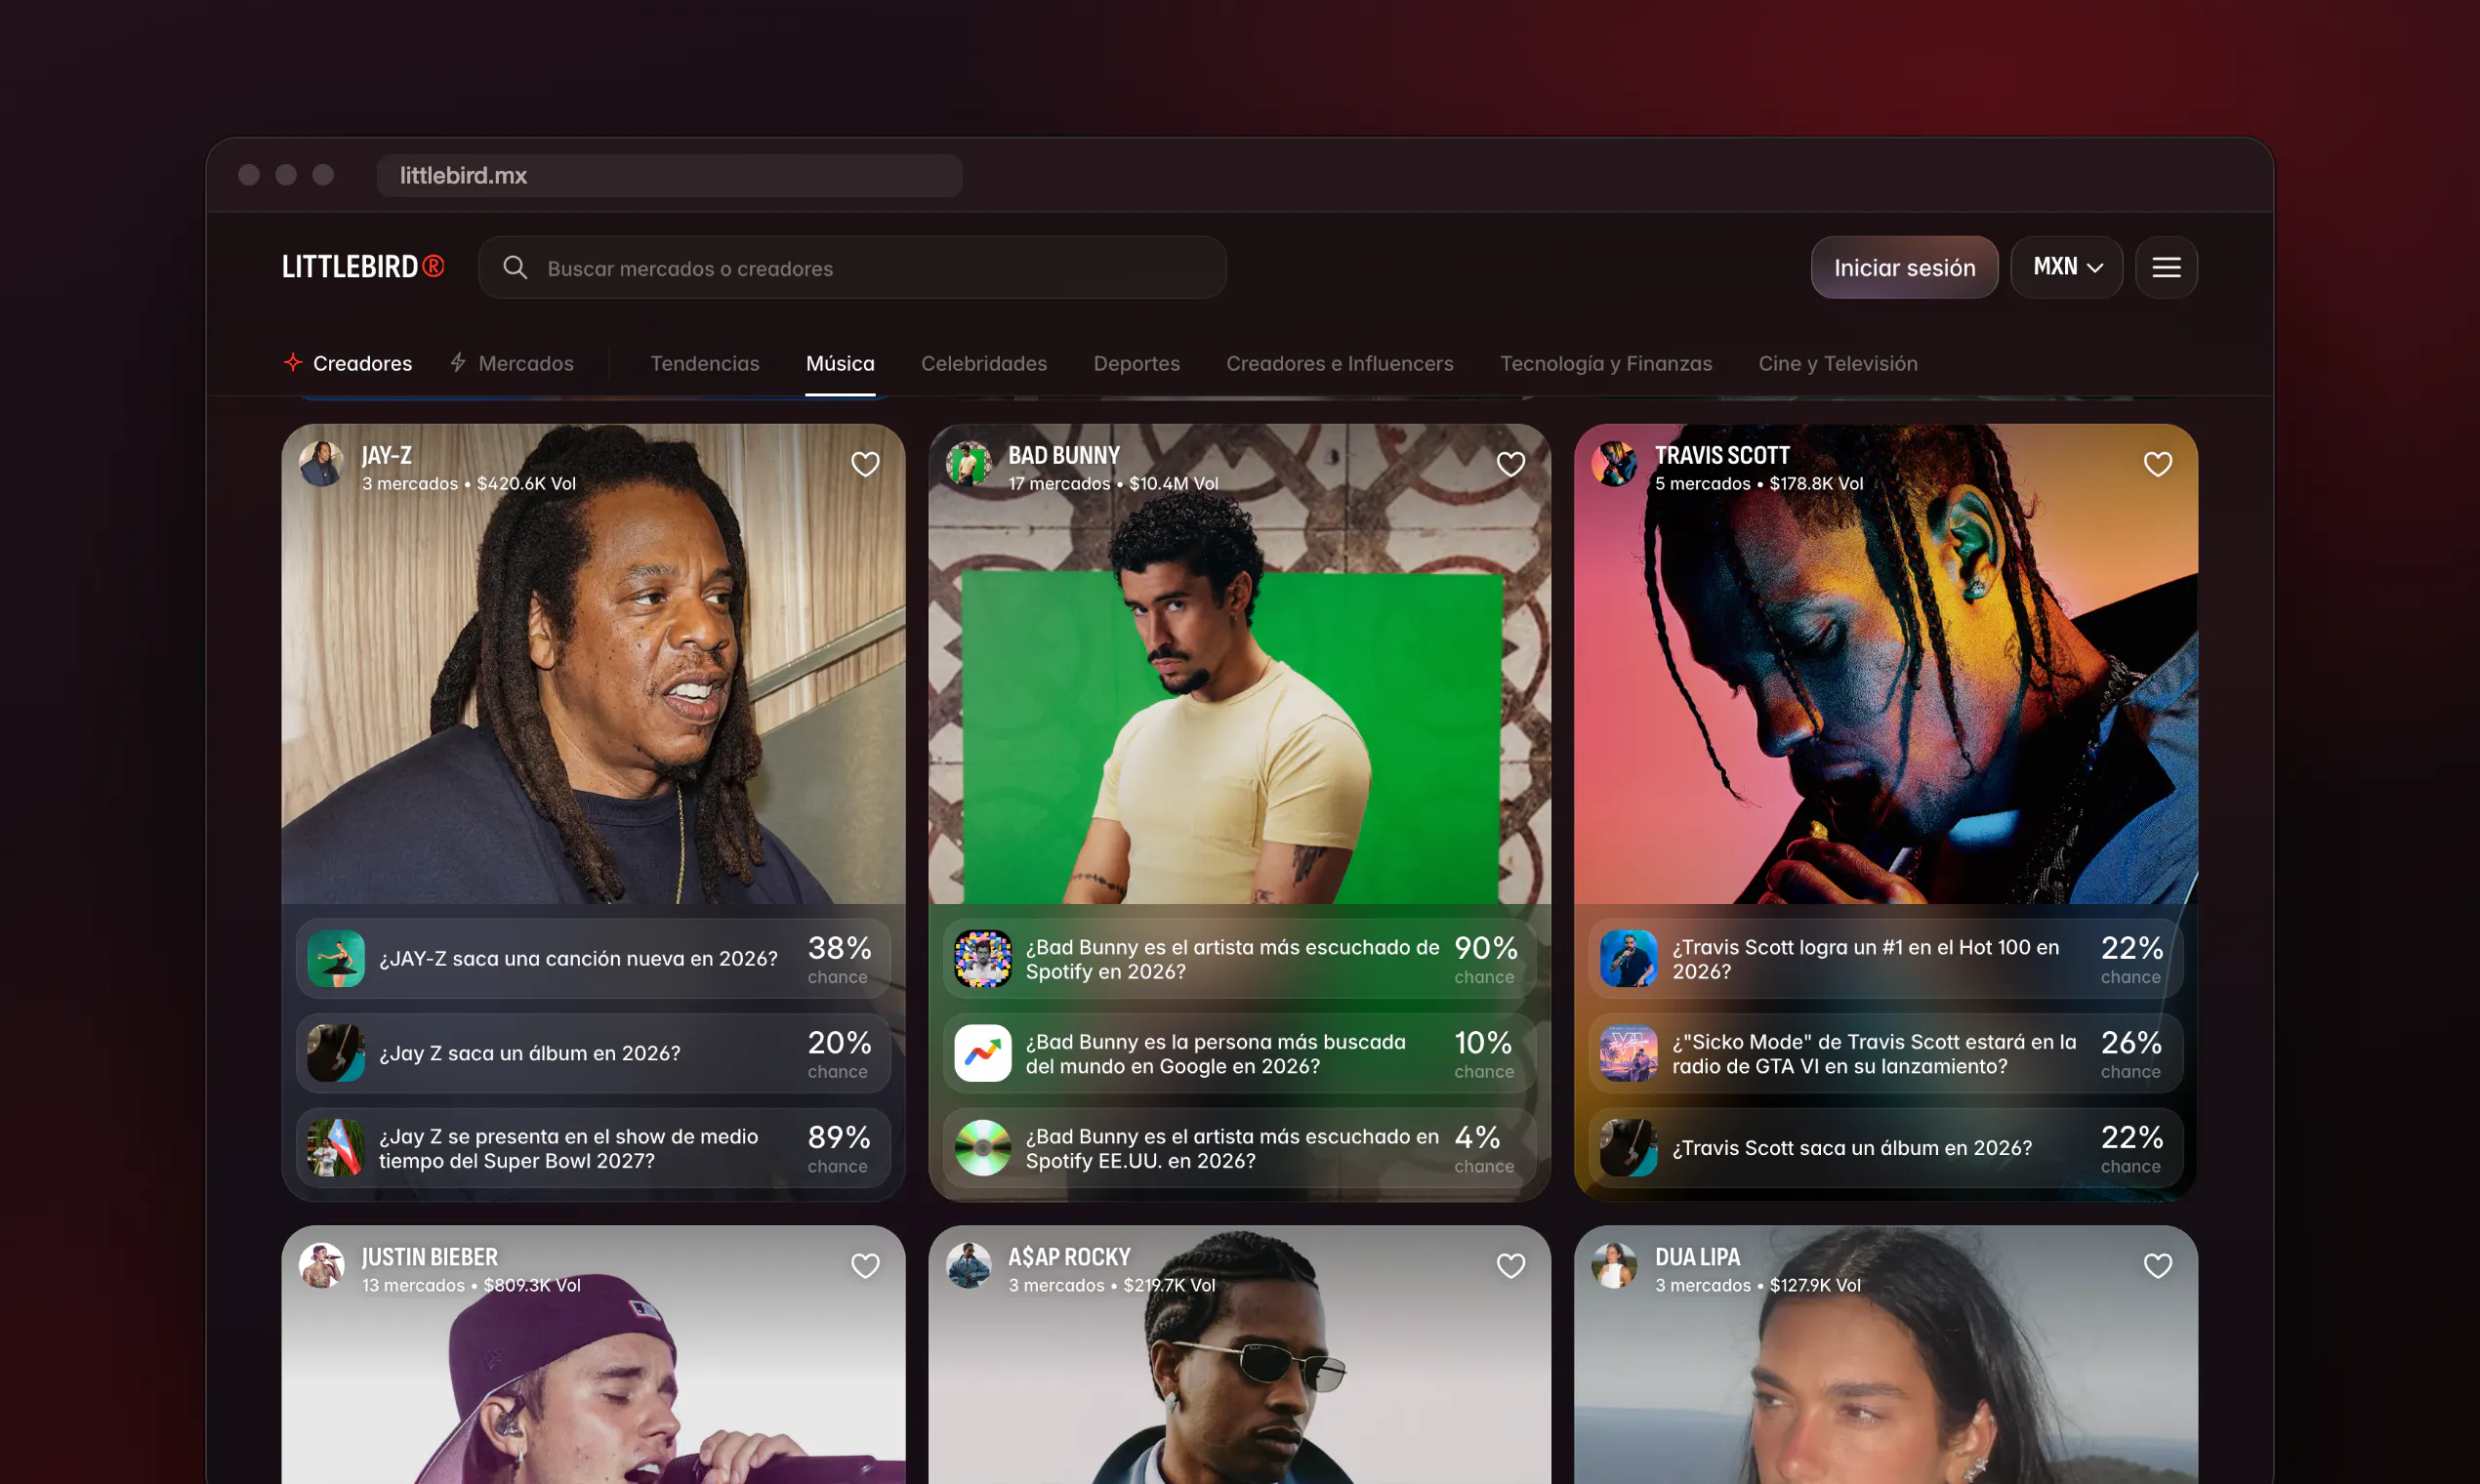The height and width of the screenshot is (1484, 2480).
Task: Switch to the Mercados view
Action: coord(512,364)
